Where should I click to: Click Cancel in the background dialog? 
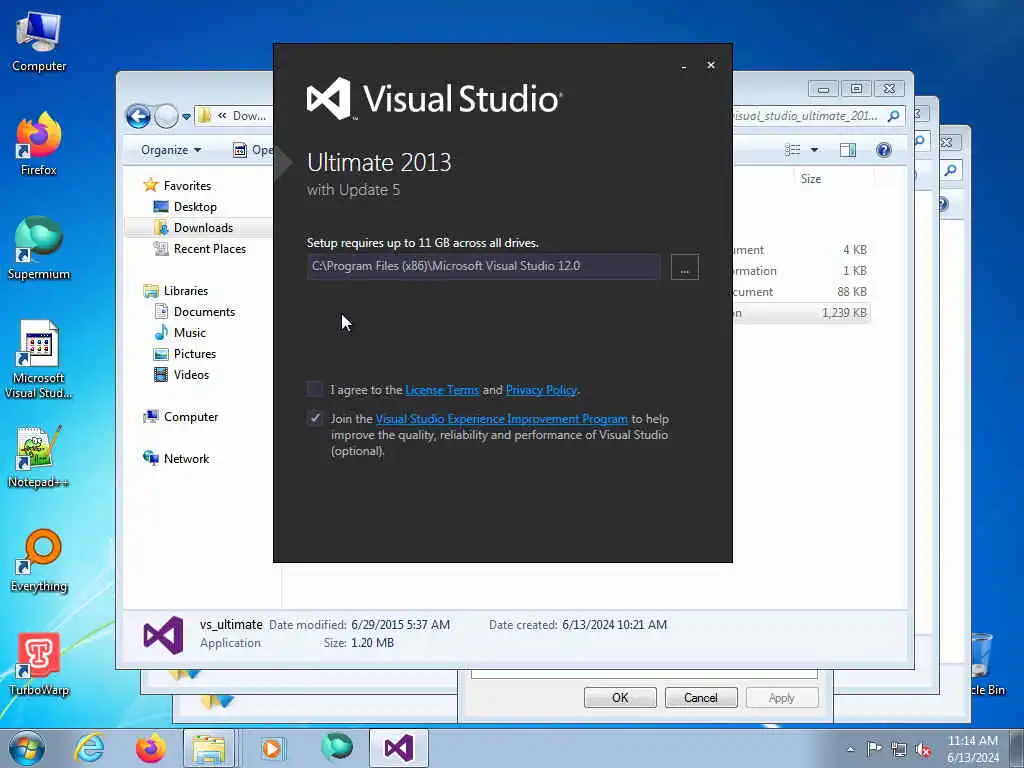pos(701,697)
